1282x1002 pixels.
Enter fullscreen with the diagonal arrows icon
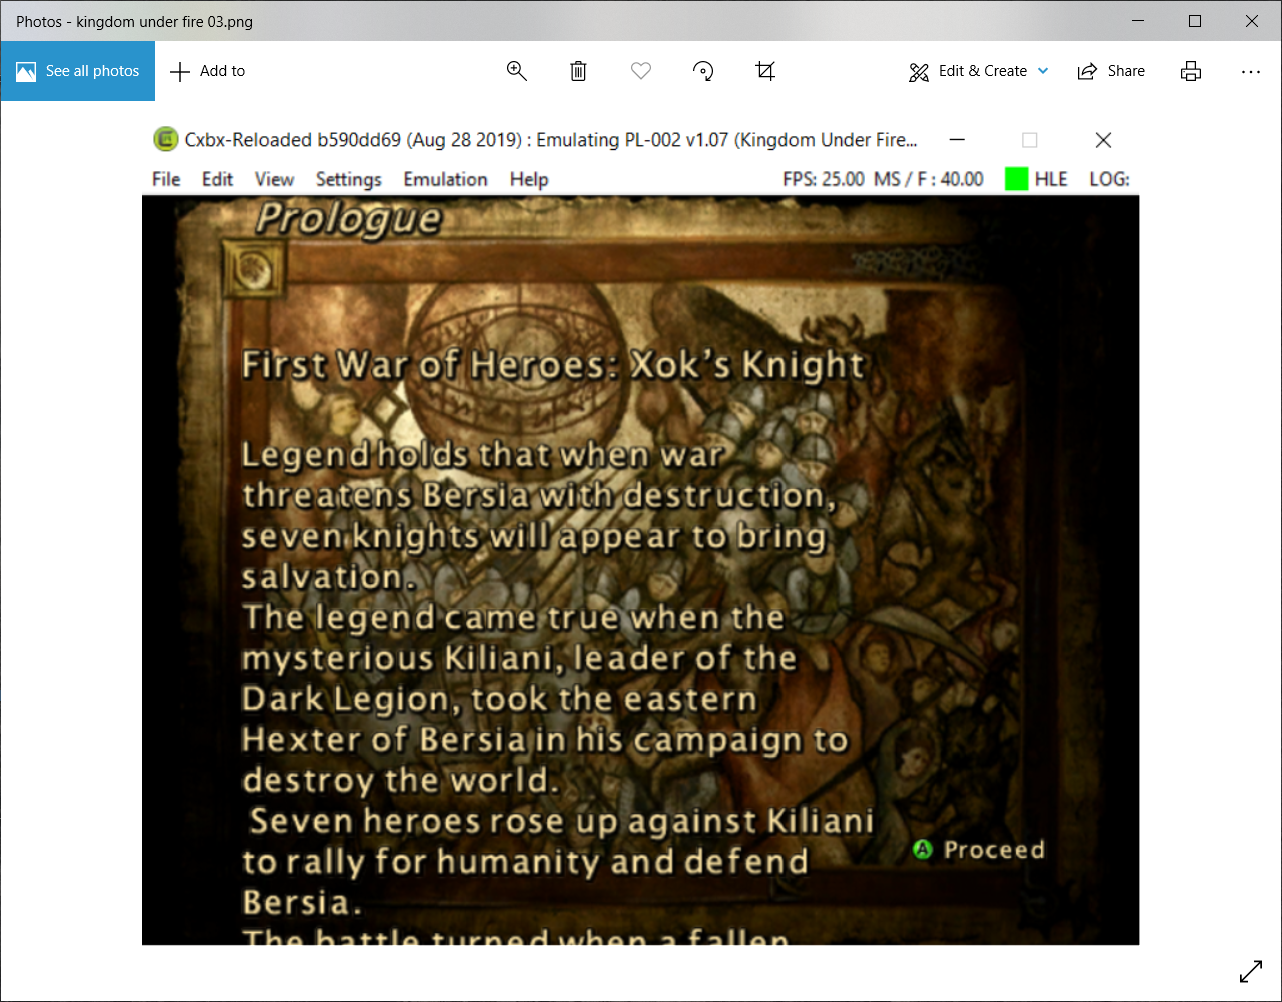pyautogui.click(x=1250, y=971)
